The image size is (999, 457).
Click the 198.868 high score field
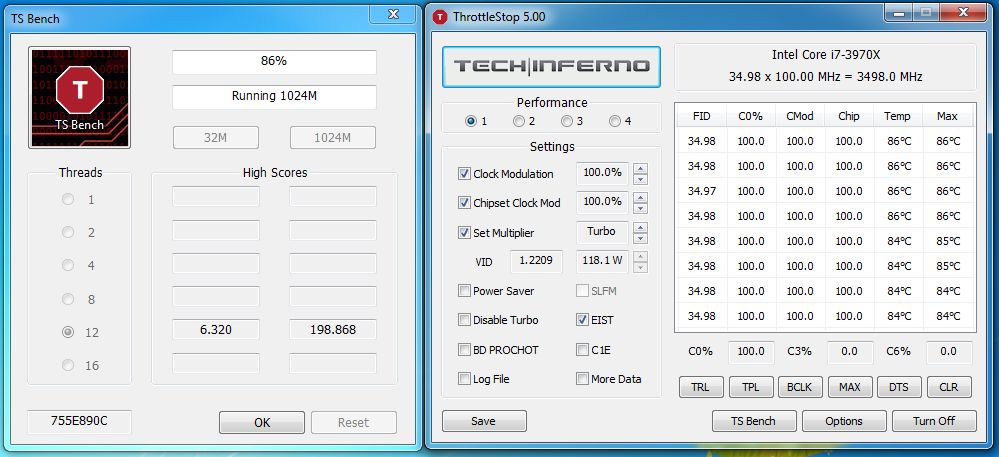pyautogui.click(x=333, y=330)
